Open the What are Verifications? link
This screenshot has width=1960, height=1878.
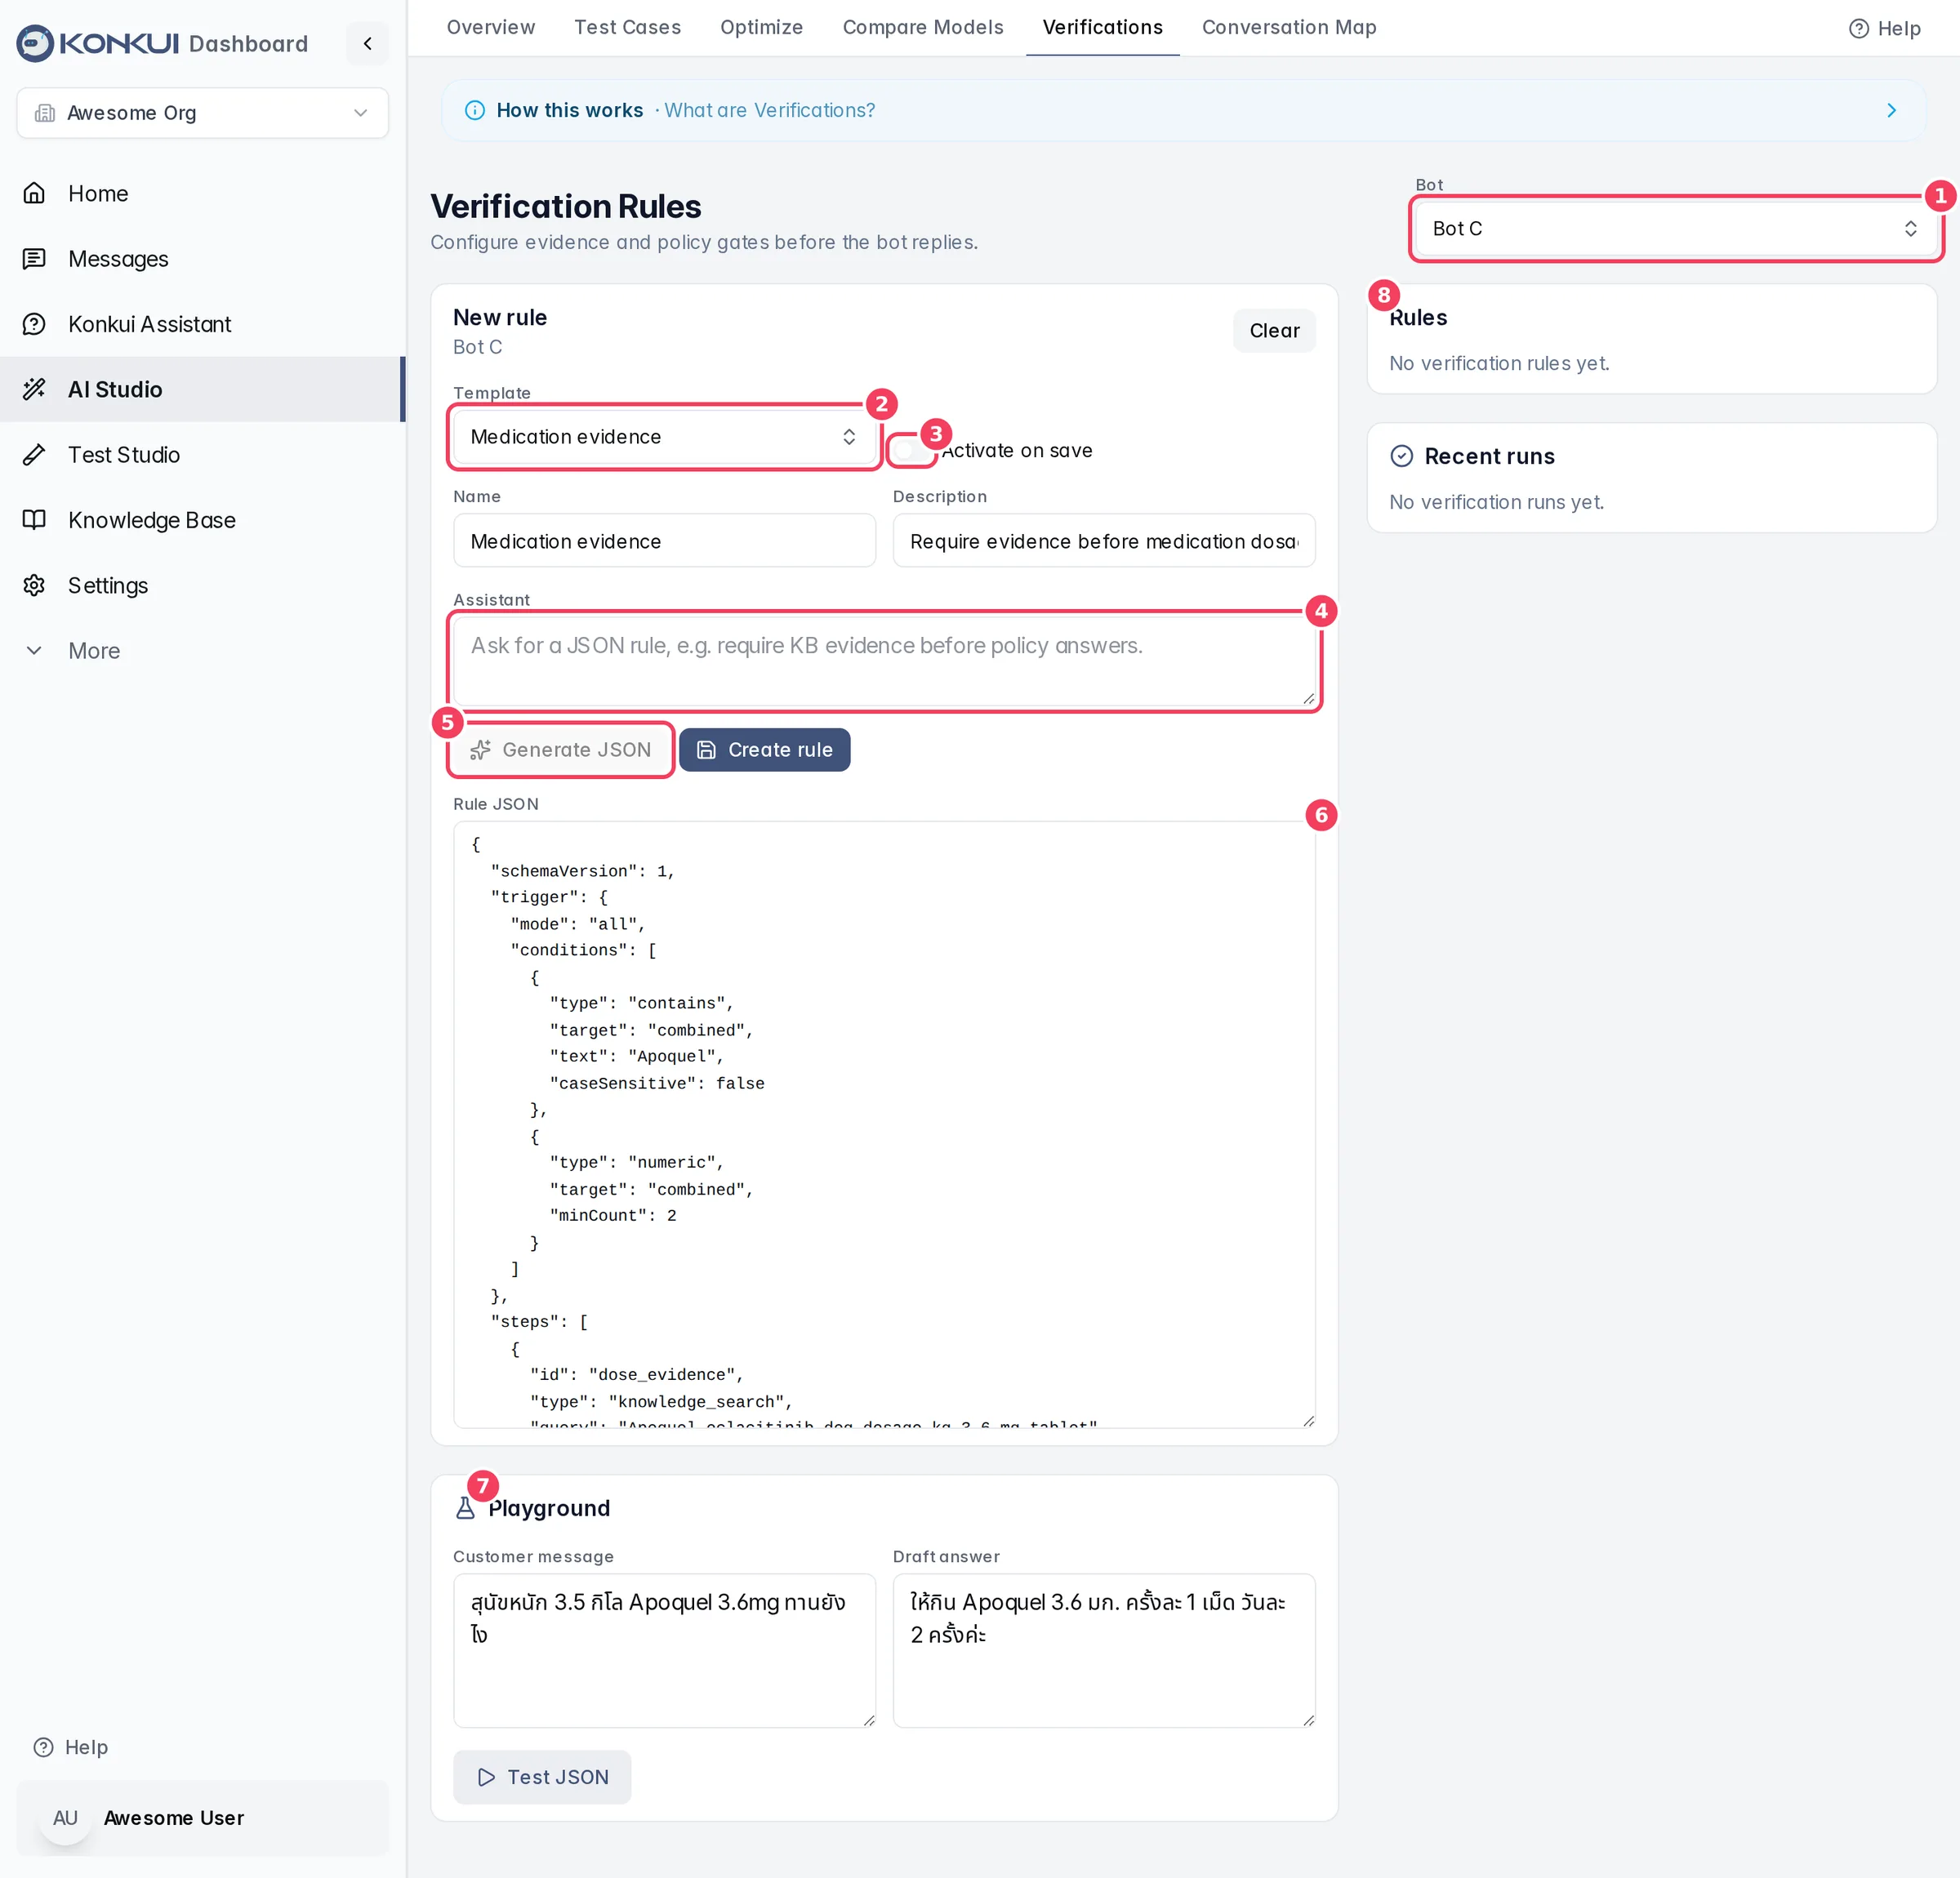pyautogui.click(x=770, y=110)
